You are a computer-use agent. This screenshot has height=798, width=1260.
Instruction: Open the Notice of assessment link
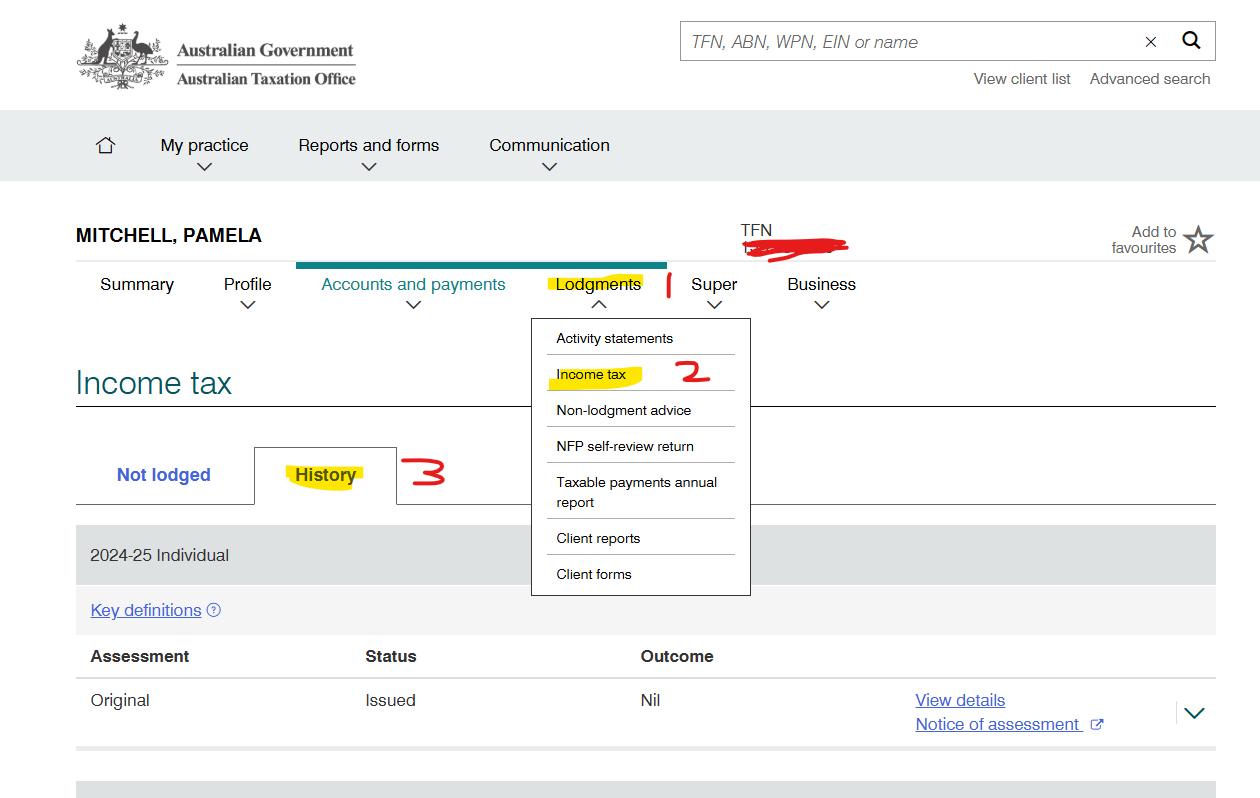click(998, 724)
